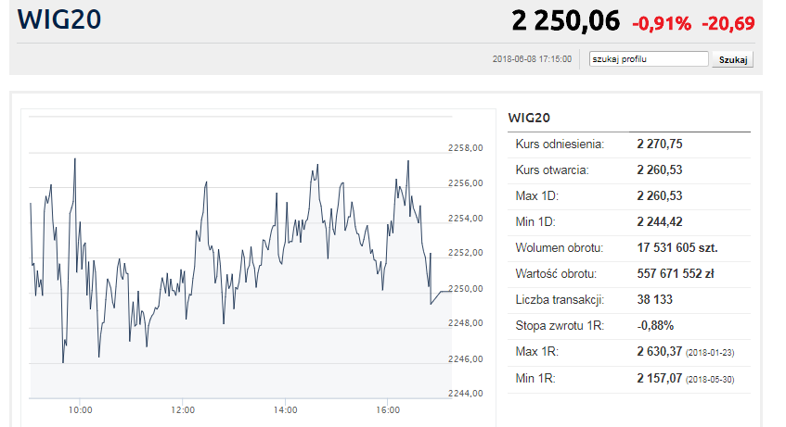Viewport: 786px width, 427px height.
Task: Click the Max 1D value 2 260,53
Action: (x=660, y=196)
